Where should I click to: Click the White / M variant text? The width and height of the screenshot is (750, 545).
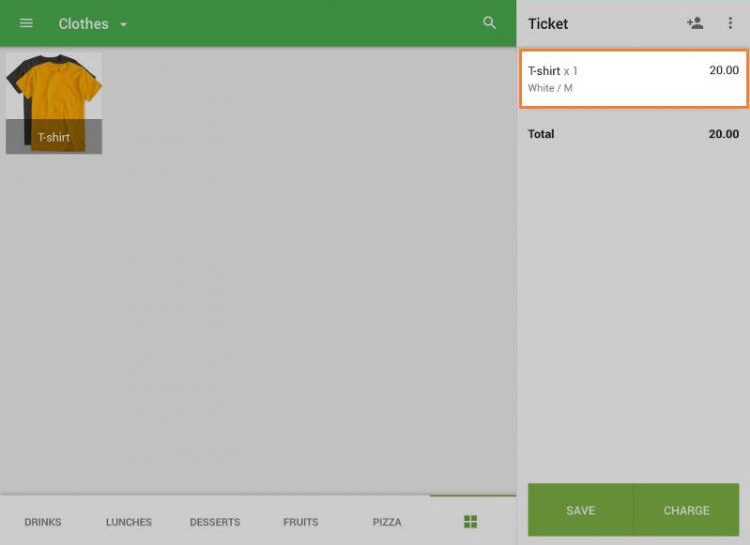(x=550, y=88)
